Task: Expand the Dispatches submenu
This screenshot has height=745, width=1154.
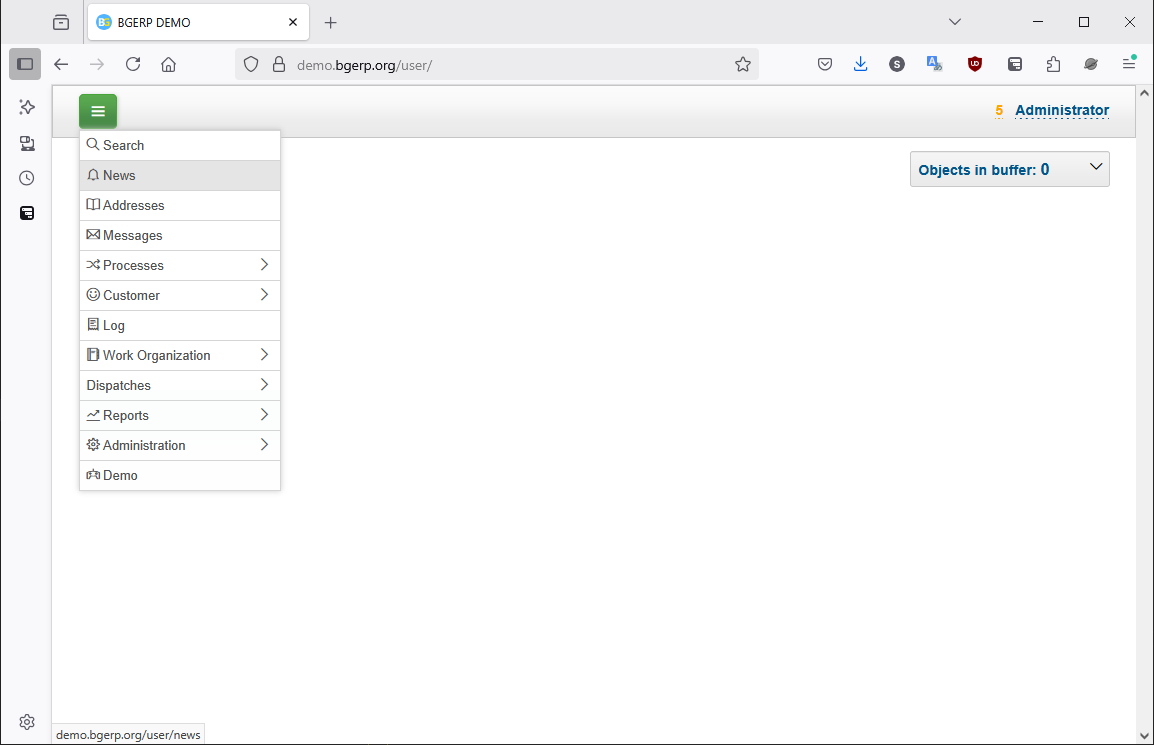Action: tap(119, 385)
